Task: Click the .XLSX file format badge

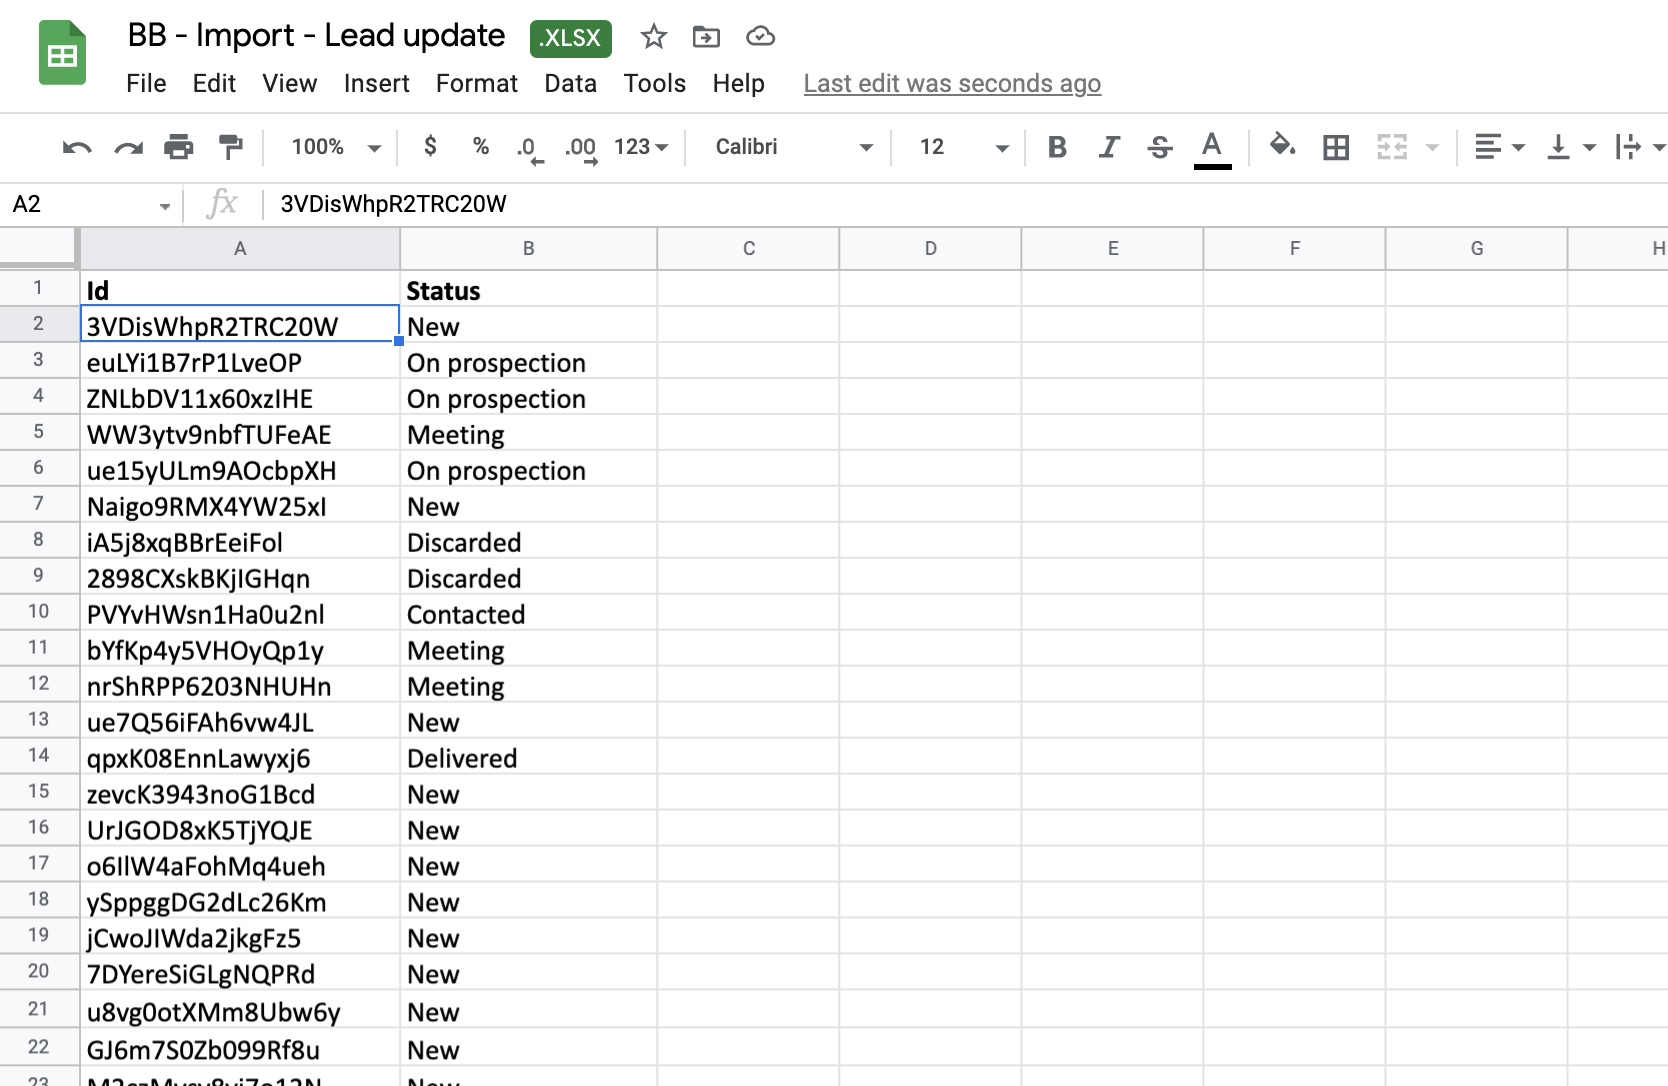Action: pos(571,38)
